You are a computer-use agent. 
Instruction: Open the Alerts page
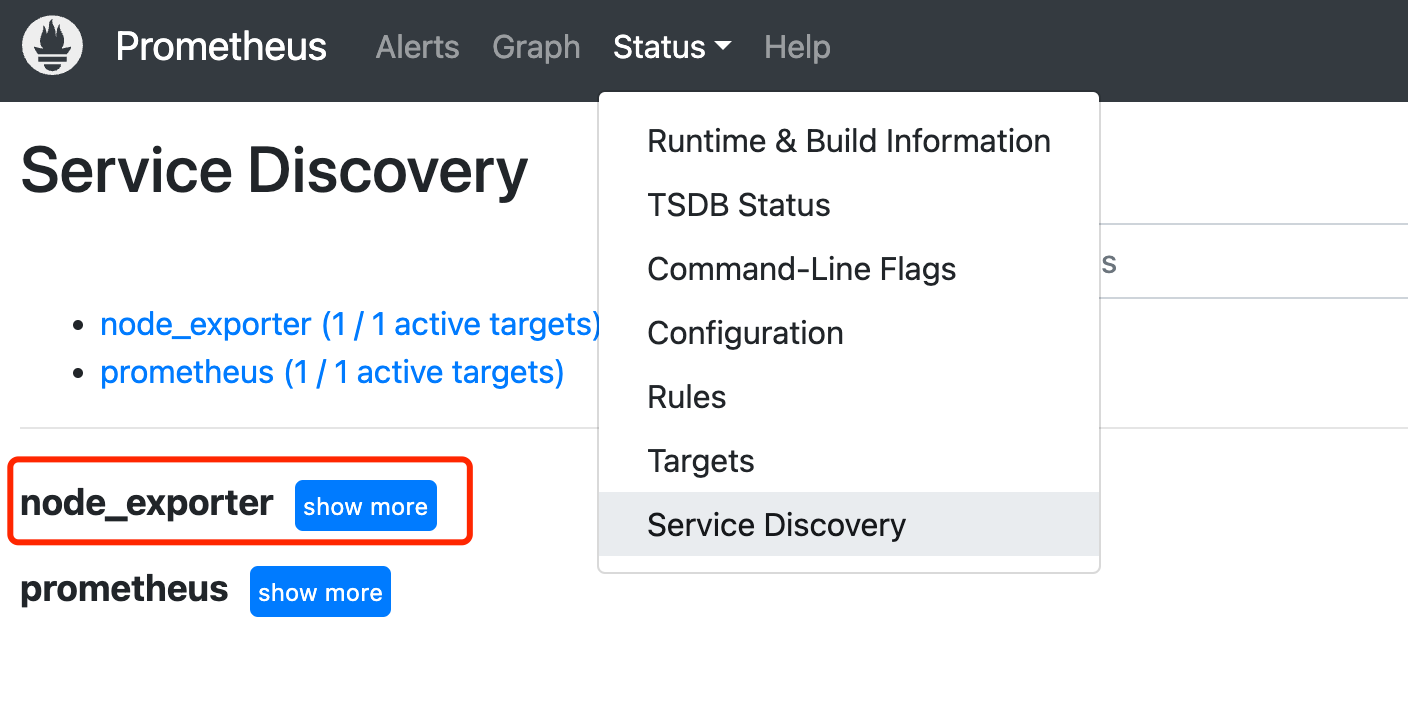pos(417,47)
